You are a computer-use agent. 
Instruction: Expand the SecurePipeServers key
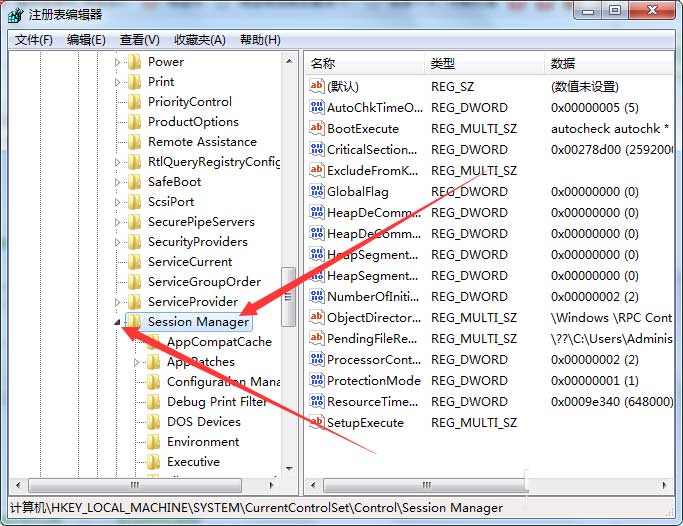coord(117,223)
